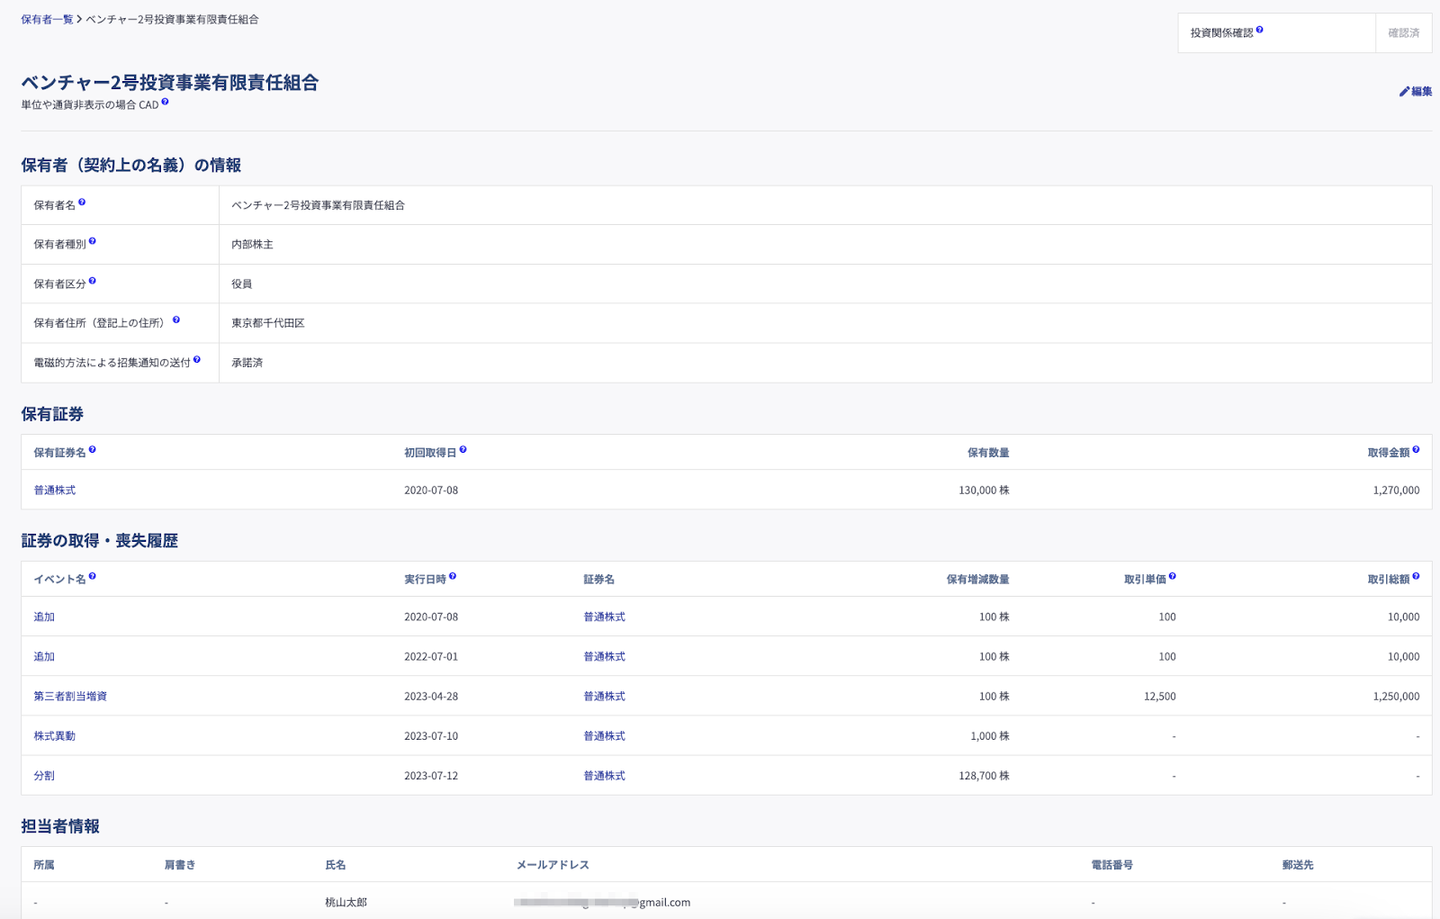Click help icon beside 実行日時 header

tap(453, 576)
